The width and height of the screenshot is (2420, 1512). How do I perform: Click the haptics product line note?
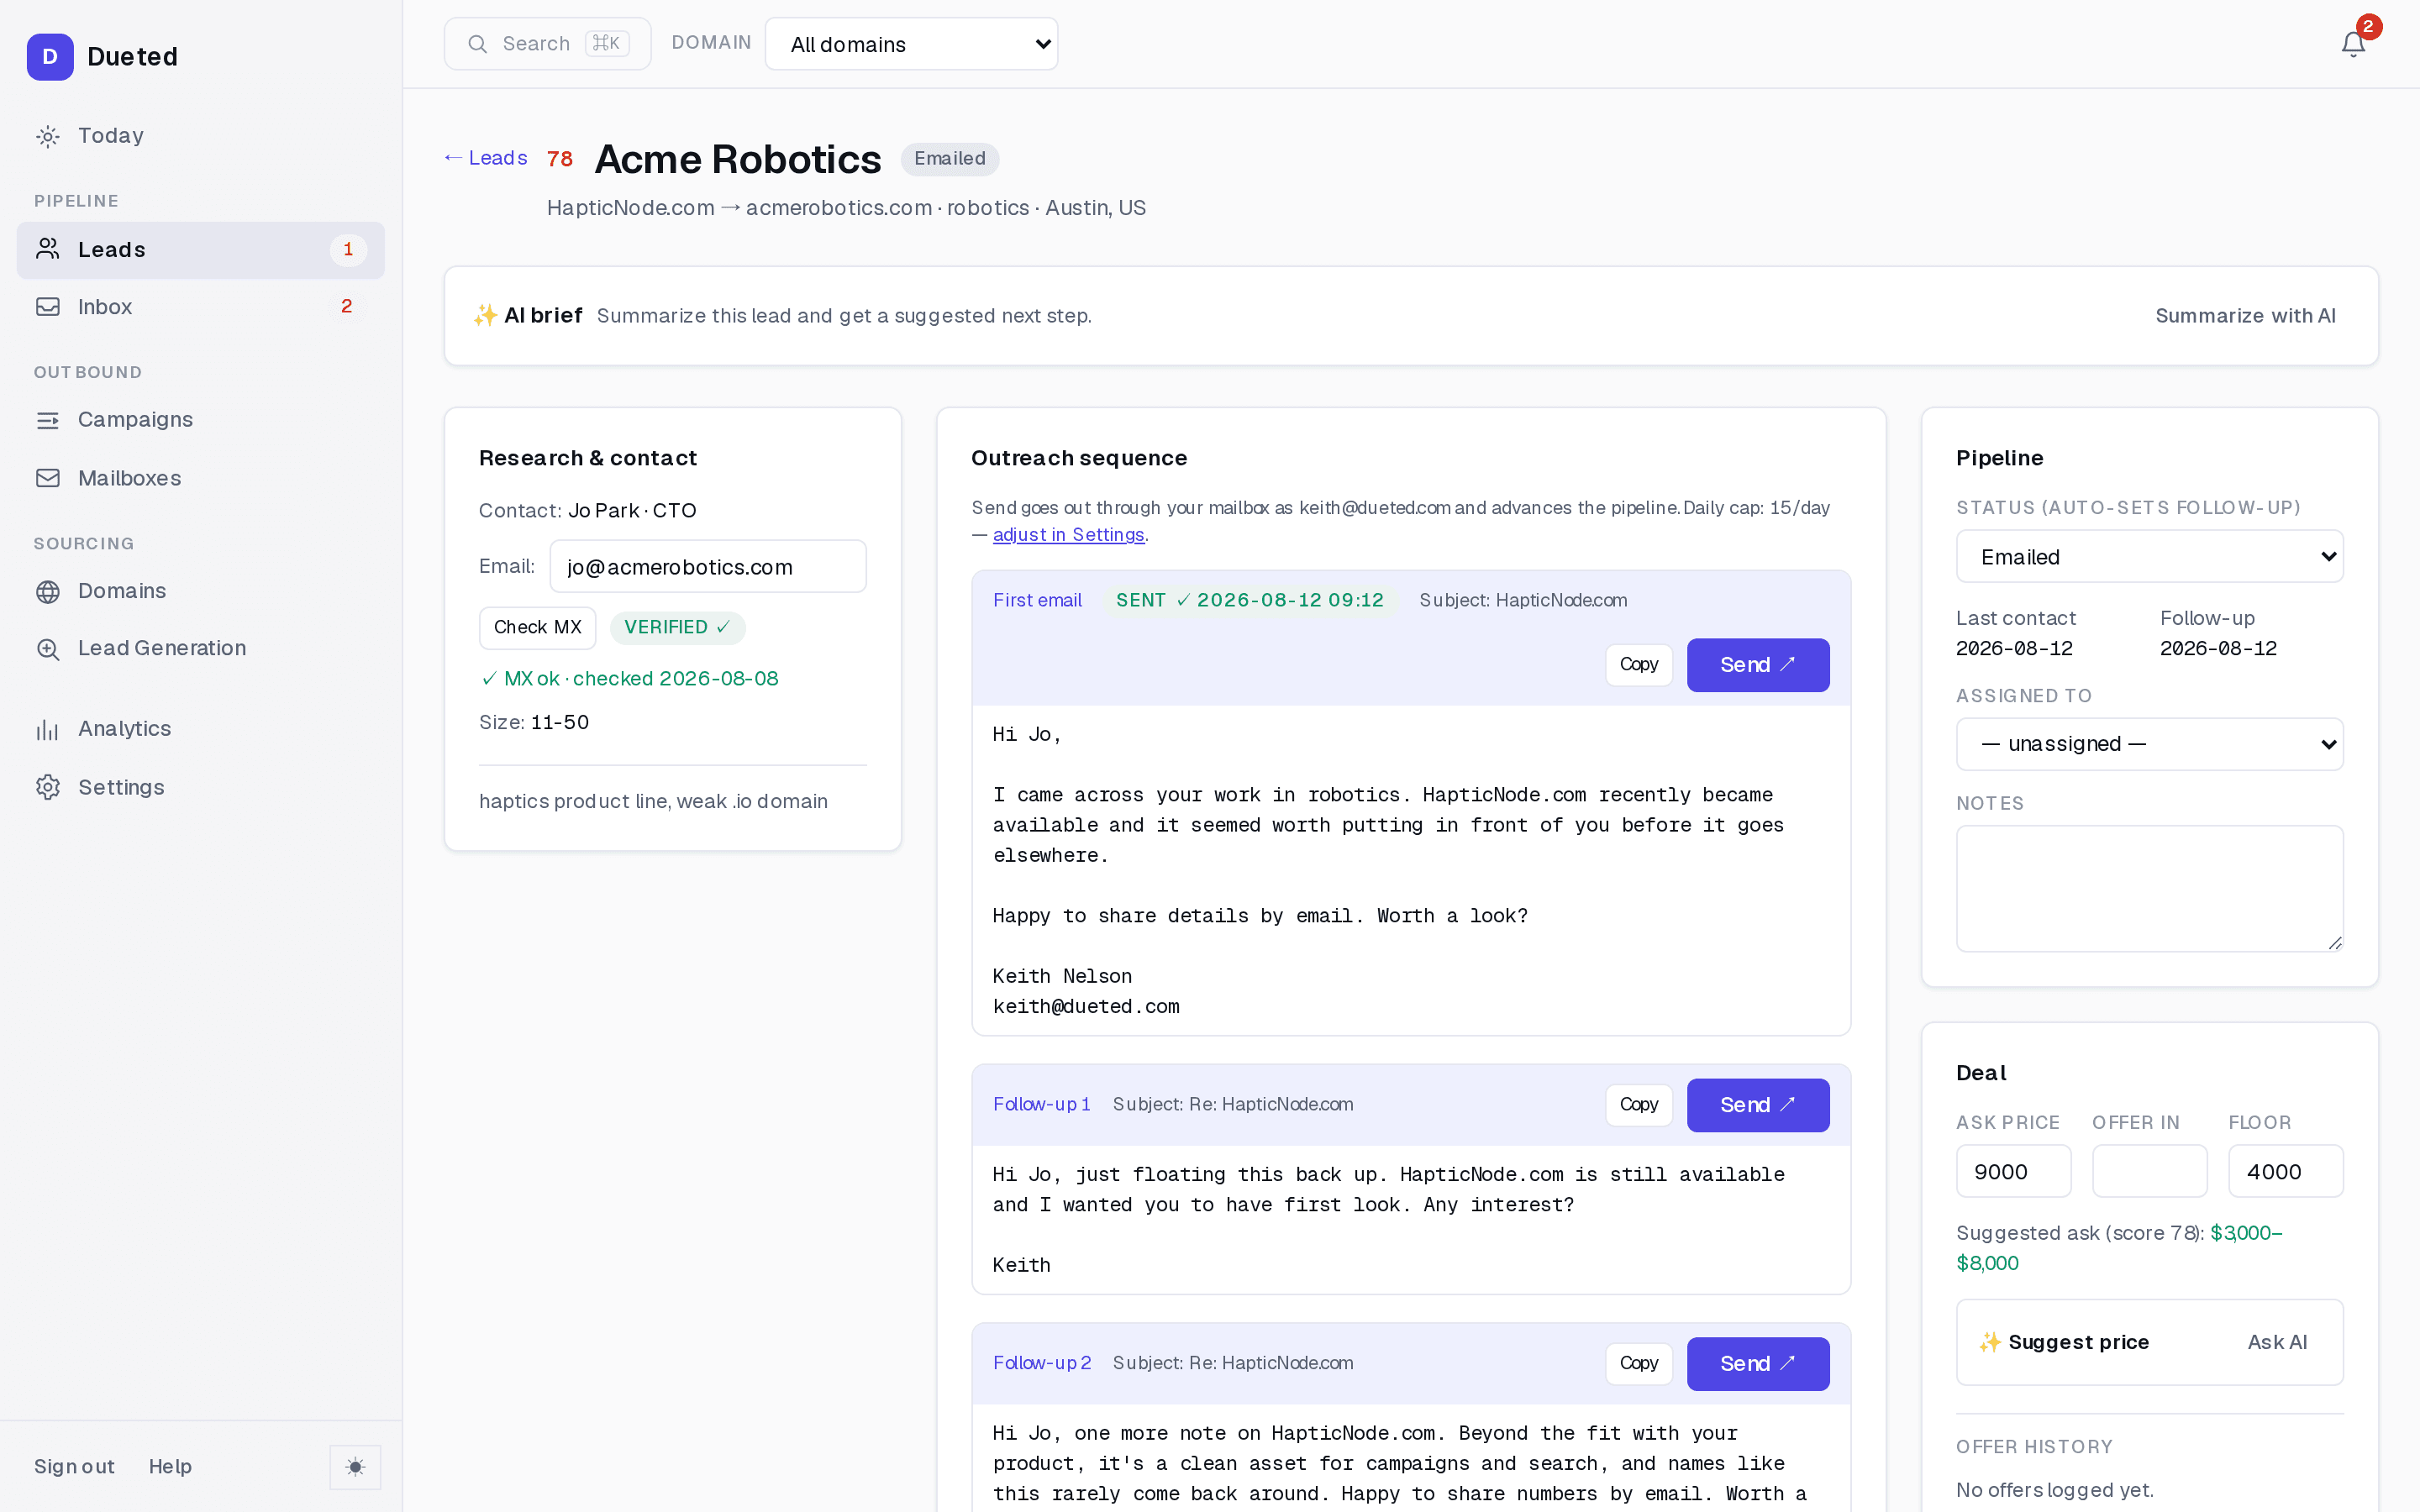coord(653,802)
